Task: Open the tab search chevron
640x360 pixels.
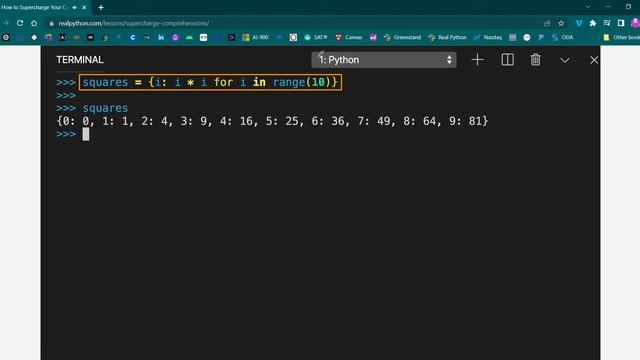Action: click(588, 7)
